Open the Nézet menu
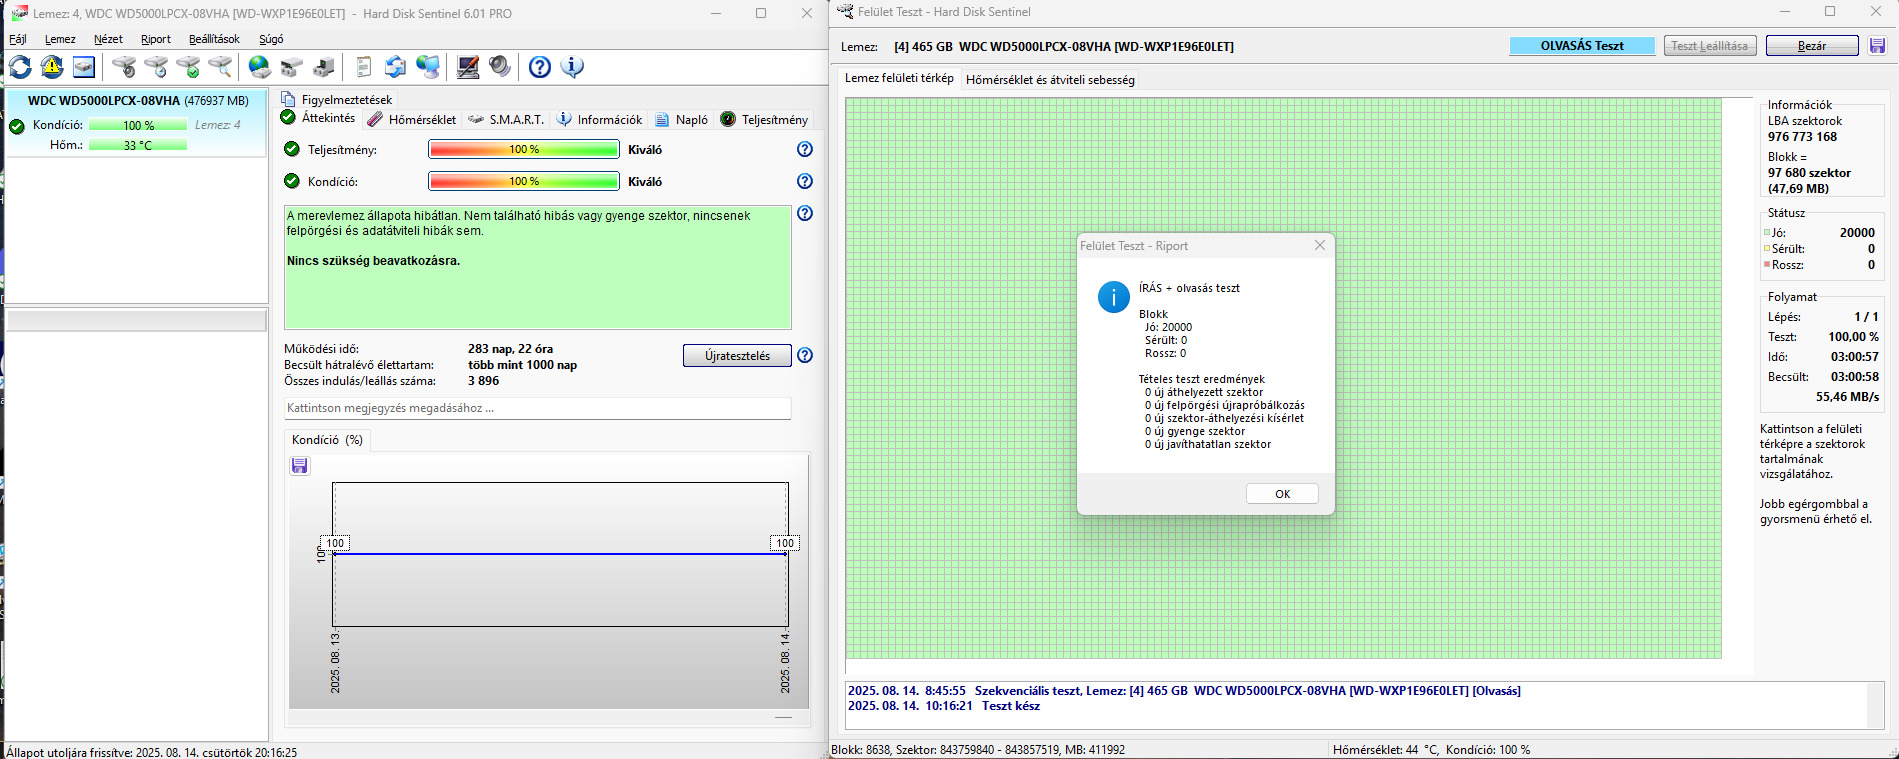Image resolution: width=1899 pixels, height=759 pixels. 108,39
